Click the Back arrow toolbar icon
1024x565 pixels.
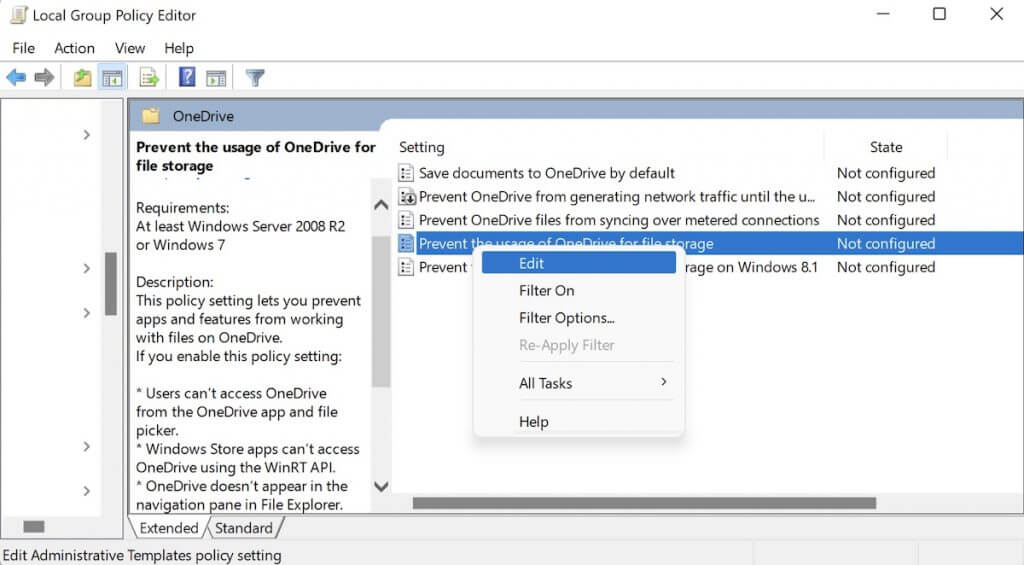16,78
